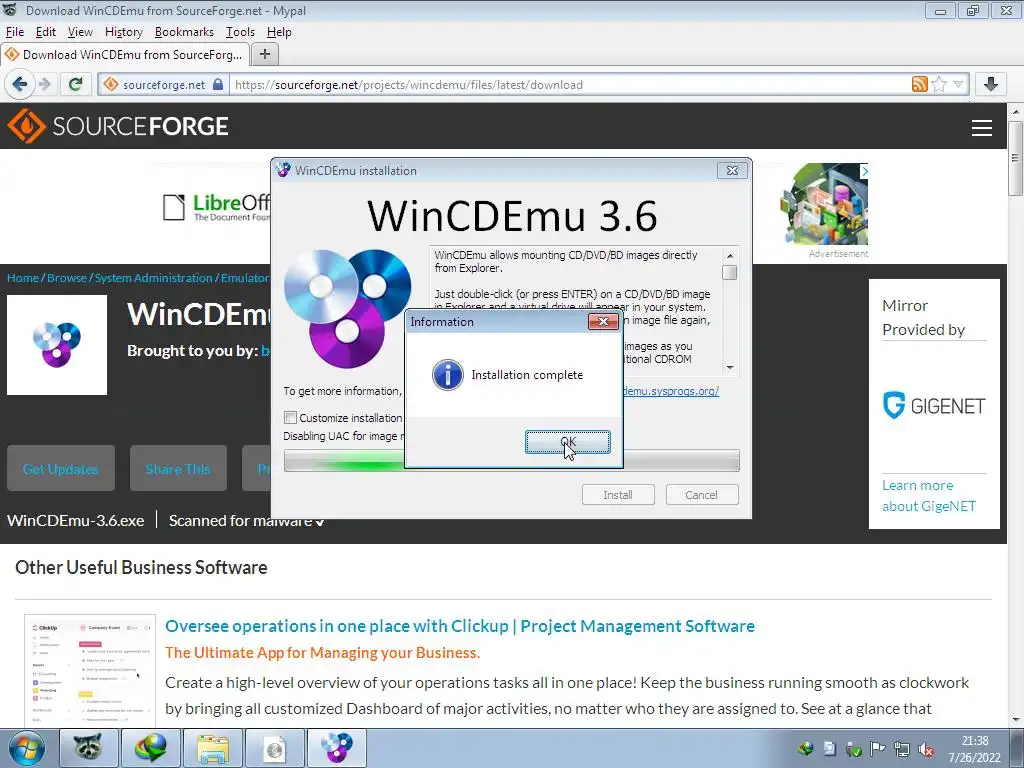
Task: Open the downloads arrow button
Action: click(991, 84)
